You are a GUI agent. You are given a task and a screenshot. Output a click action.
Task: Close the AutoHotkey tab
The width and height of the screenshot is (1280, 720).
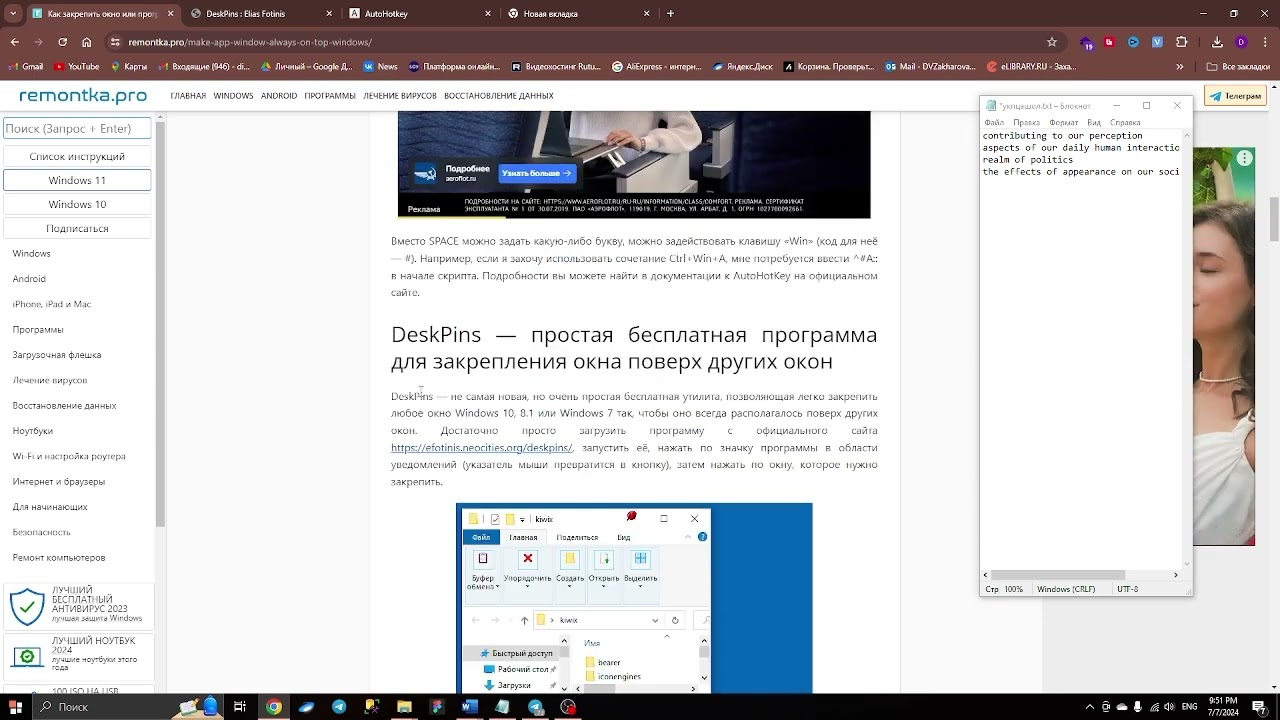pos(488,14)
